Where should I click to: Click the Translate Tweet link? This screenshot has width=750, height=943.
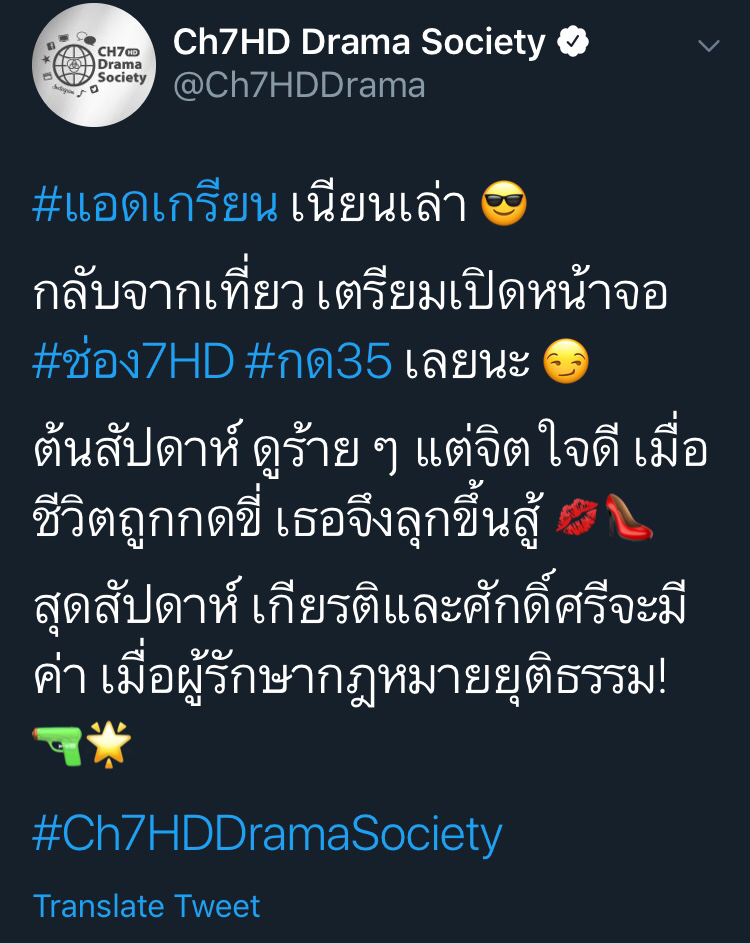pos(147,906)
